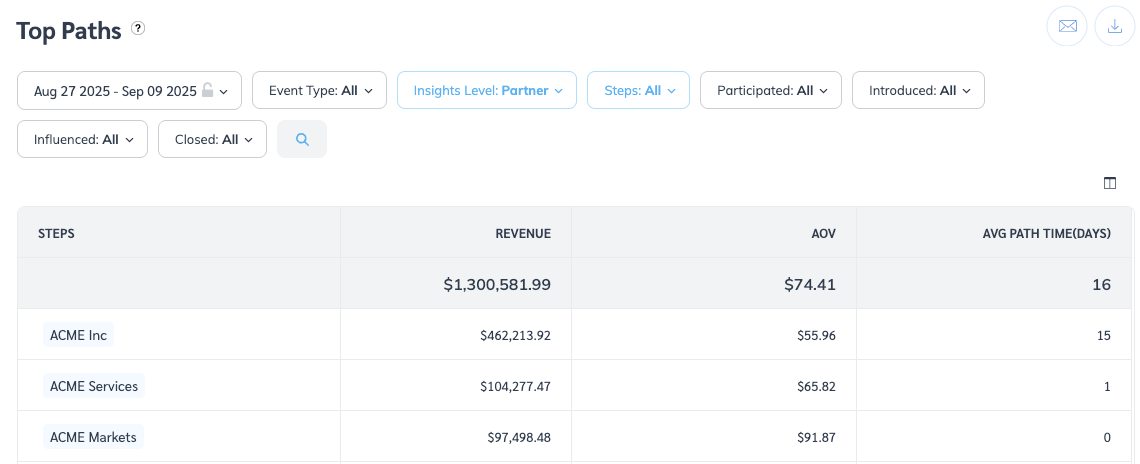Select the ACME Services path step
The height and width of the screenshot is (464, 1140).
tap(94, 386)
